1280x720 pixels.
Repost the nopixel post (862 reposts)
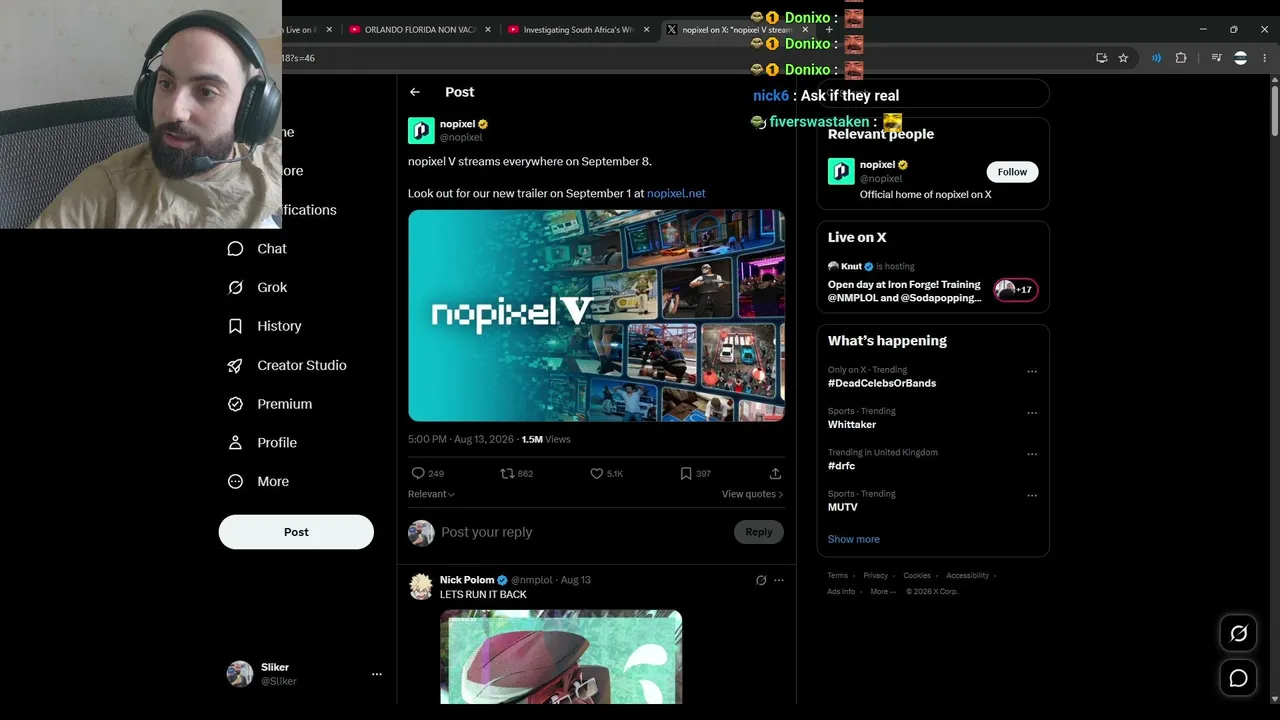507,473
